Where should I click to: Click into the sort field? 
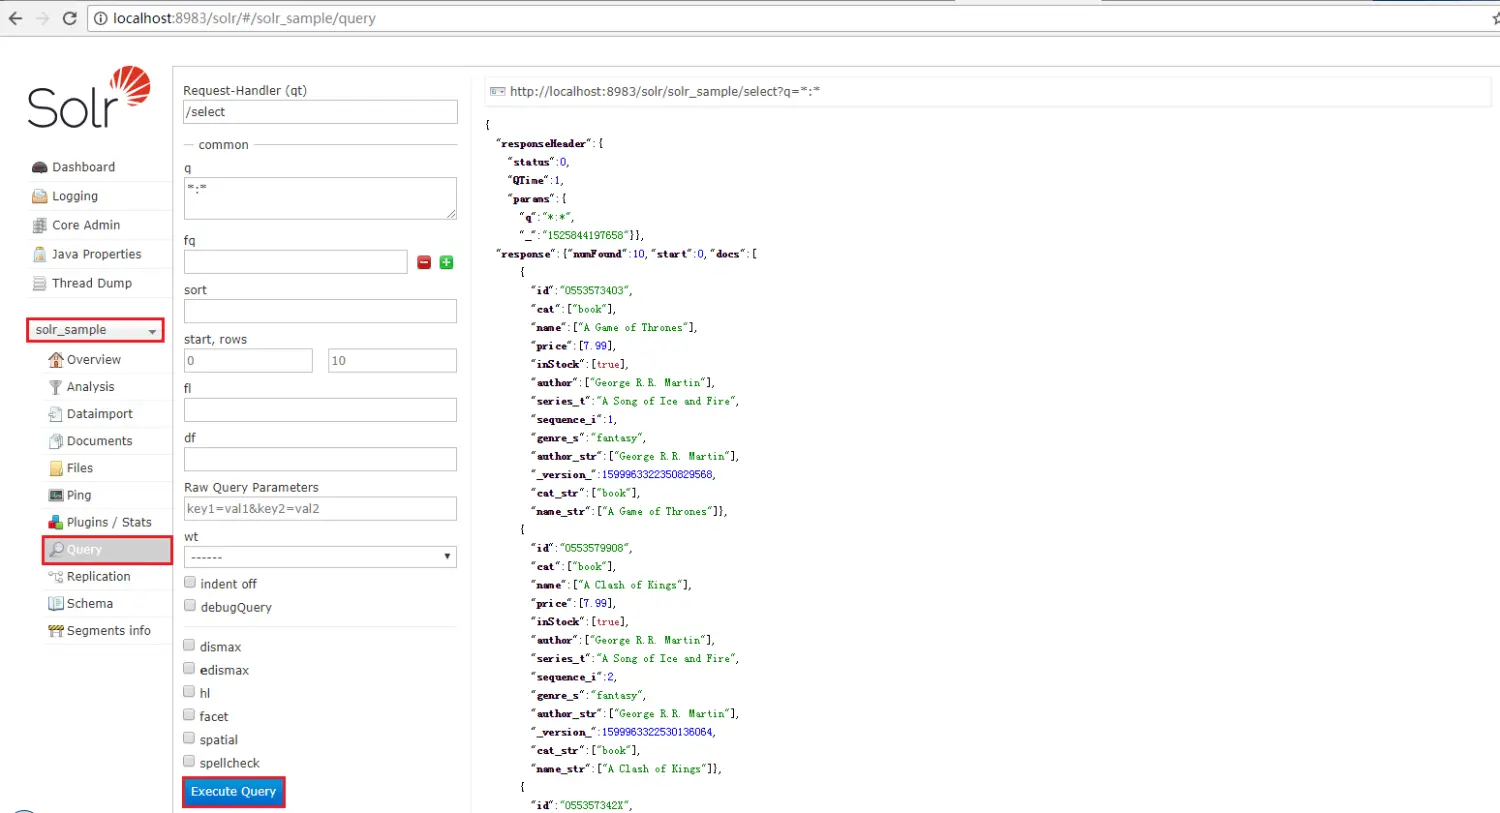tap(320, 311)
